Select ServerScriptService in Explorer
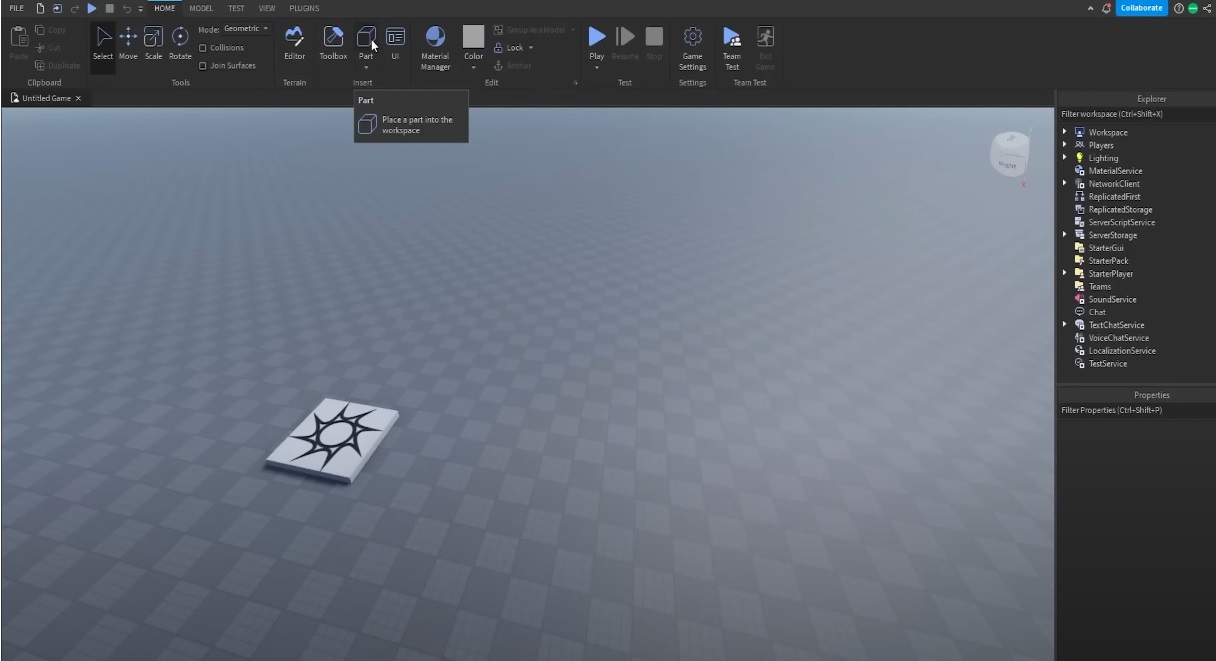1216x661 pixels. (x=1121, y=222)
